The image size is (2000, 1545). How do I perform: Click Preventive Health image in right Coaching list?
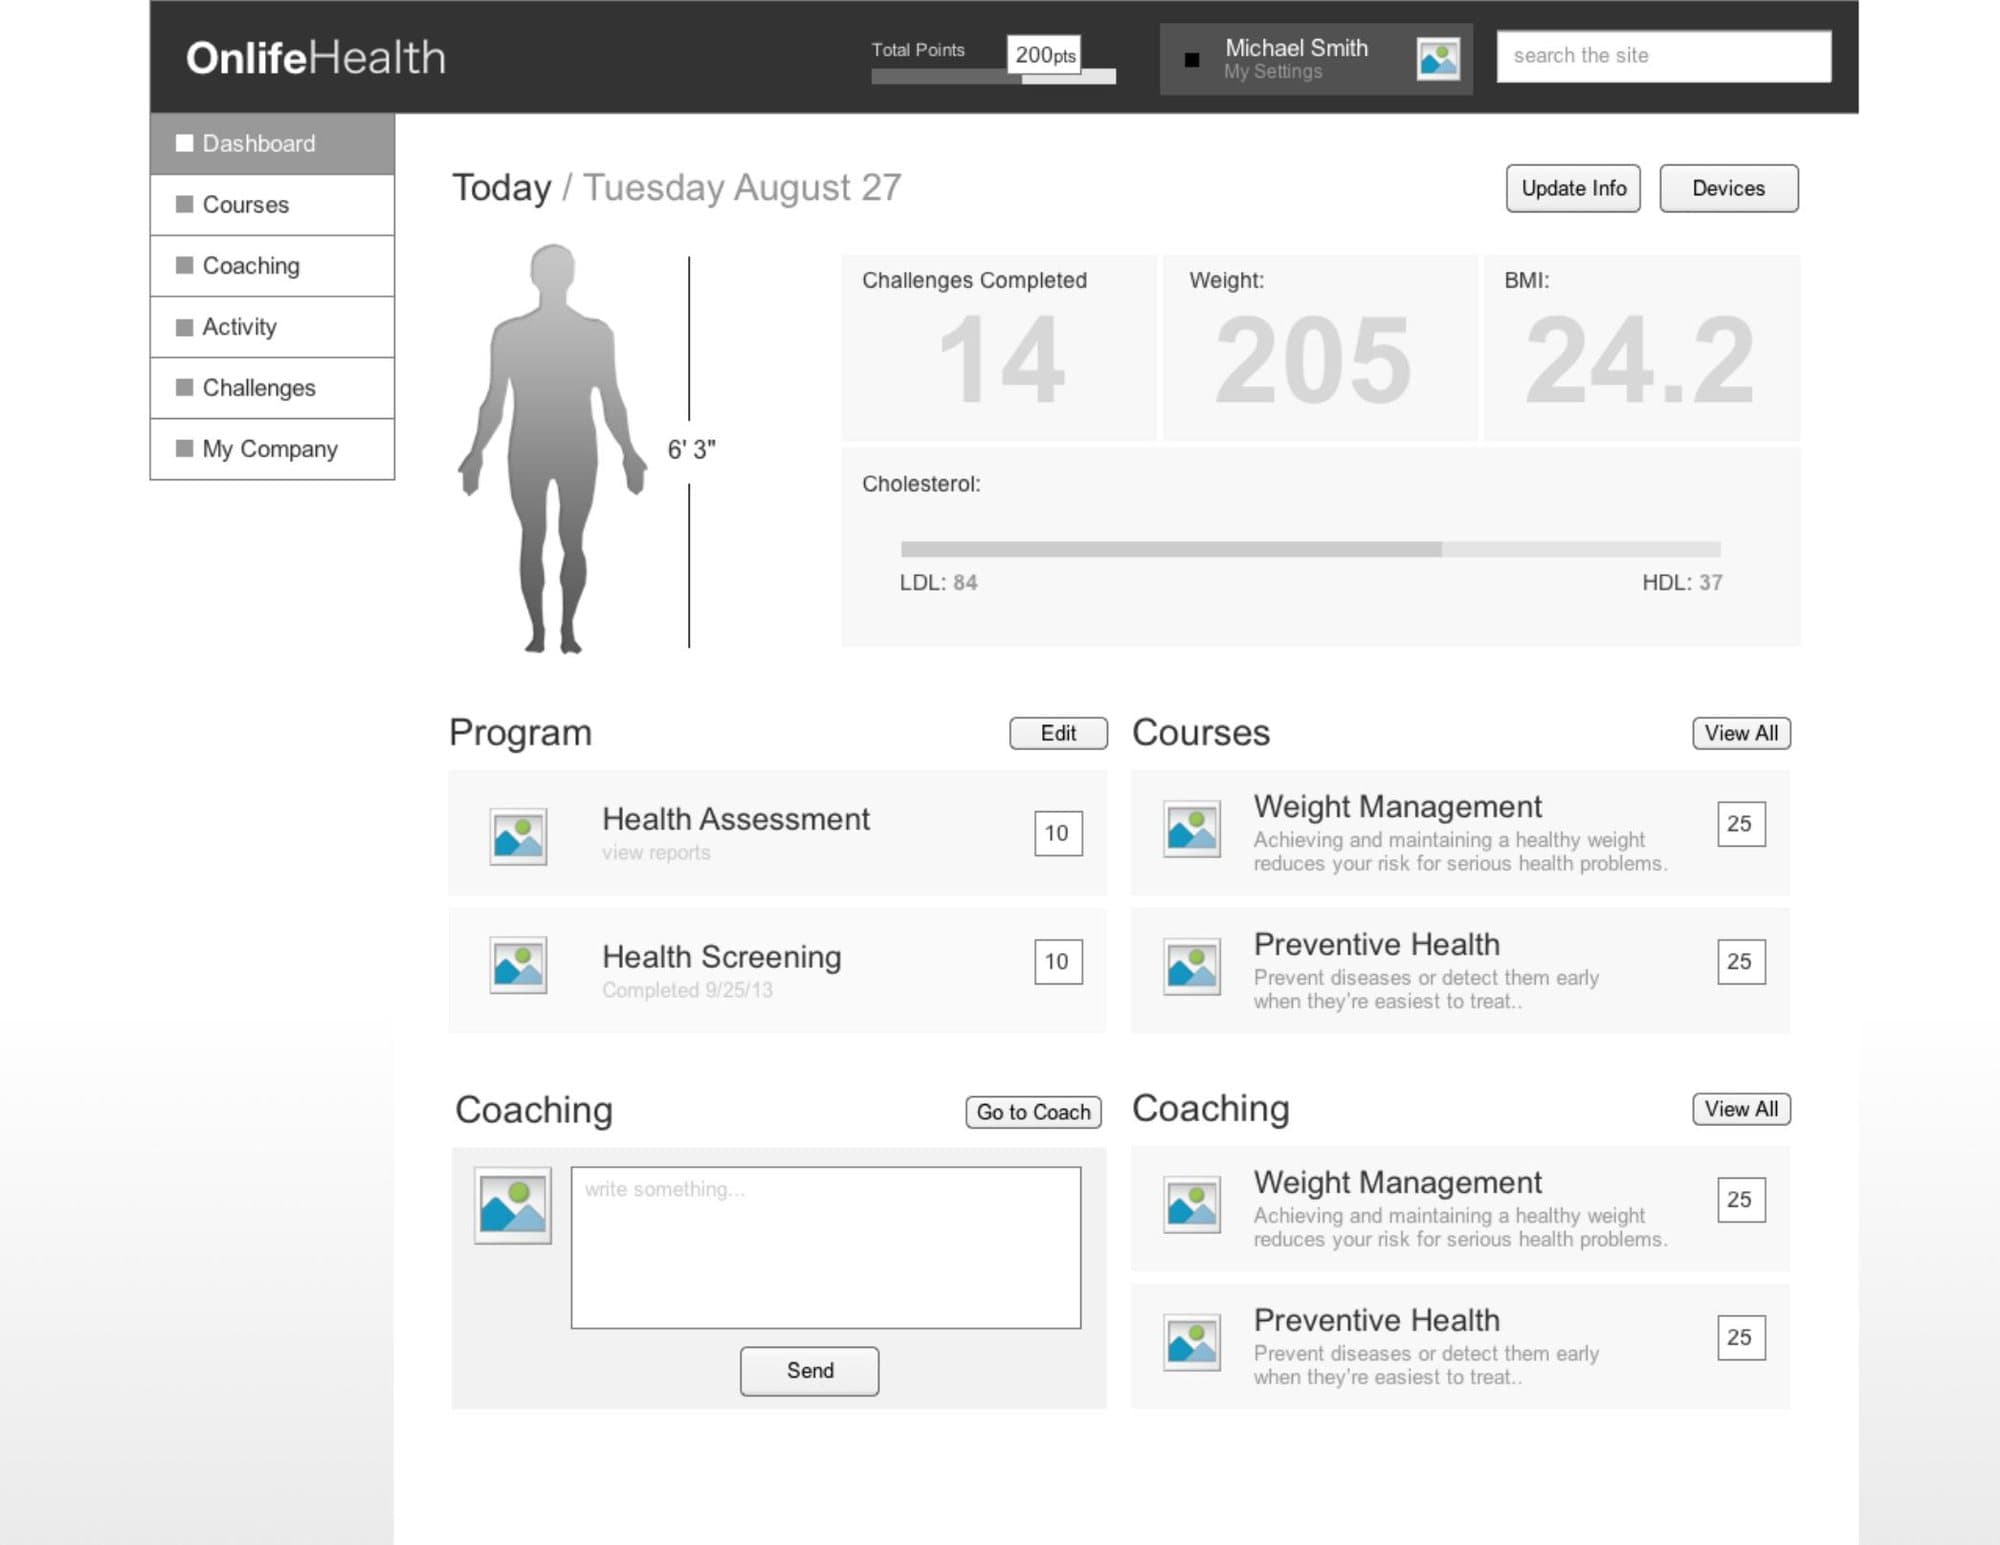(1192, 1342)
